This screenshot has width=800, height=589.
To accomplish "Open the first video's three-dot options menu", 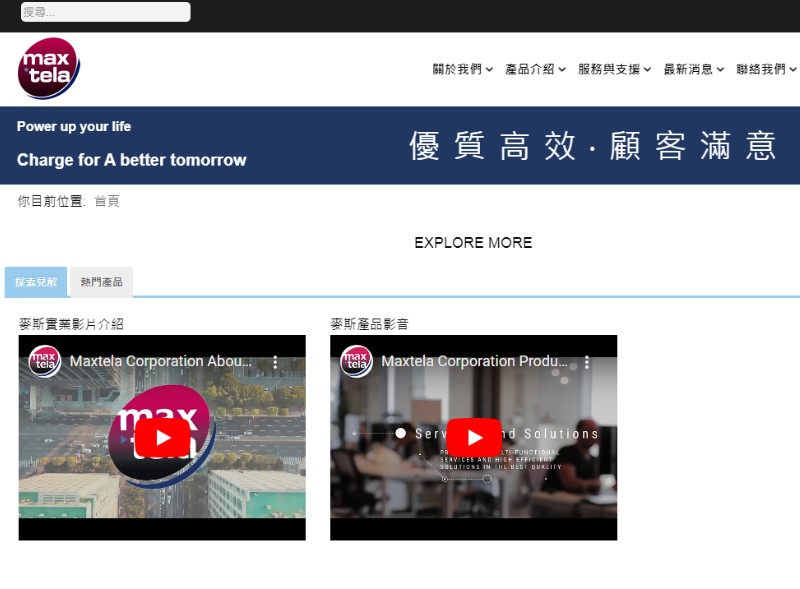I will click(x=276, y=362).
